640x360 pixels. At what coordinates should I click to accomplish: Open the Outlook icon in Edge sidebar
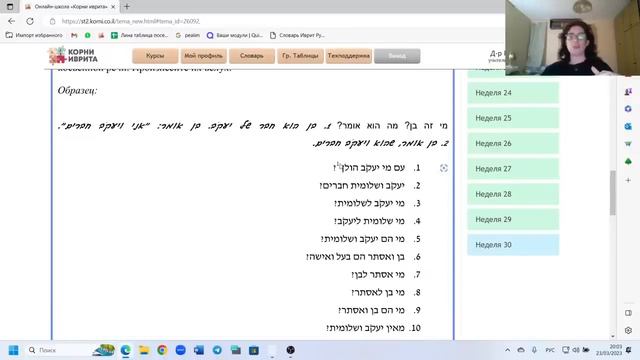point(628,126)
